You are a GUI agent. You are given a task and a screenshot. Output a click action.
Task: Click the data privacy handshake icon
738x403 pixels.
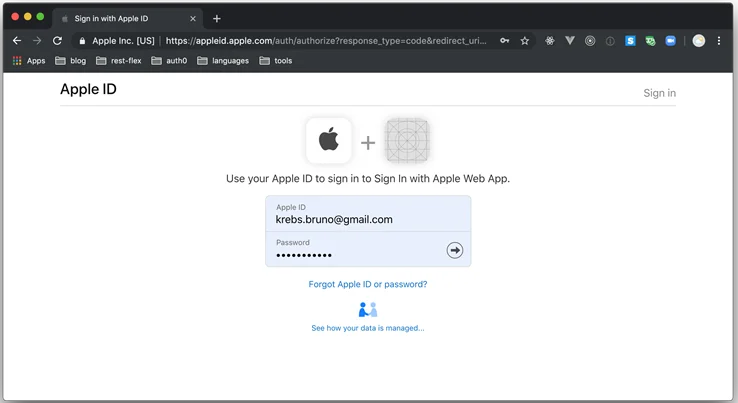point(368,310)
